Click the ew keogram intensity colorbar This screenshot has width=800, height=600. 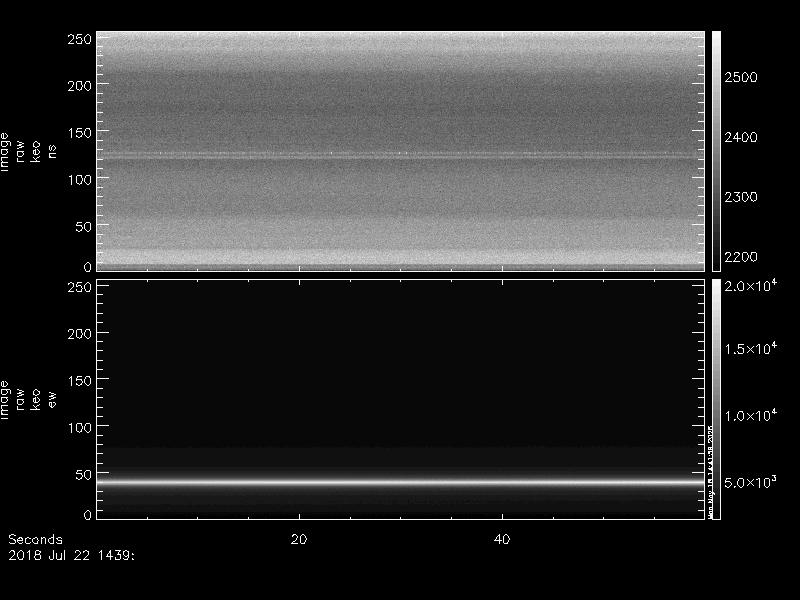[x=716, y=399]
